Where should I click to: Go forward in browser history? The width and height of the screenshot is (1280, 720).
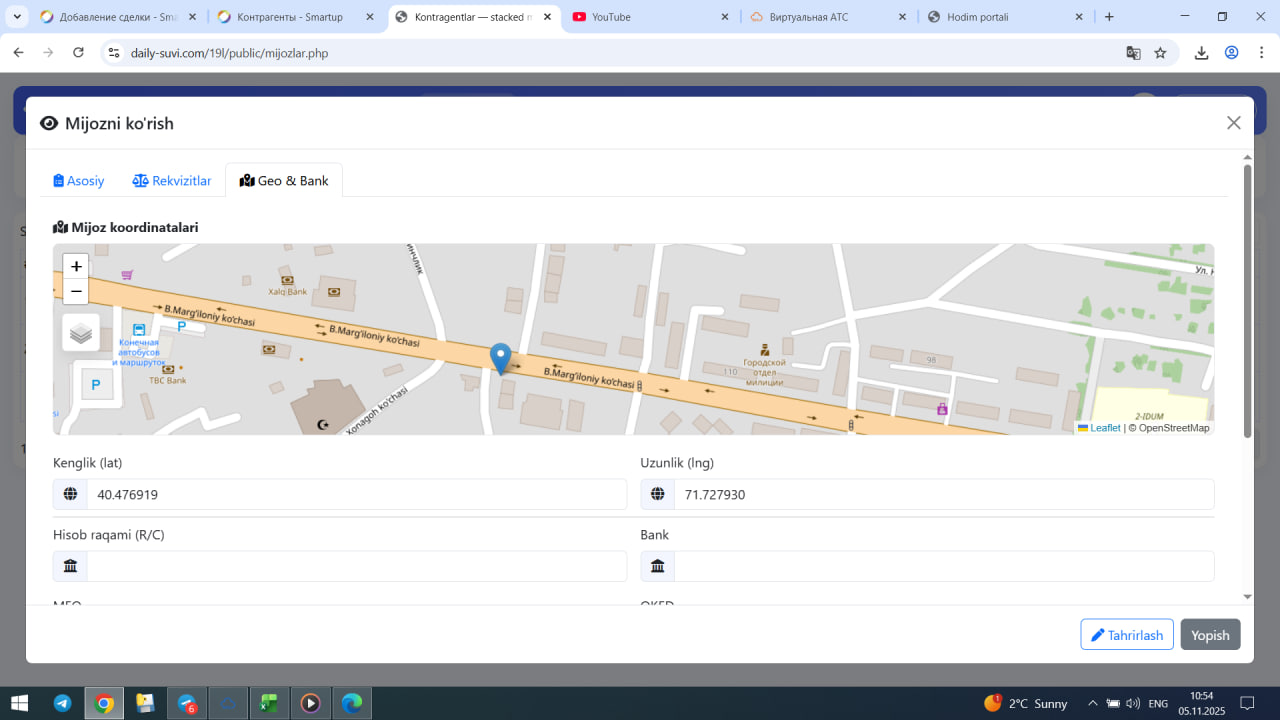tap(48, 53)
